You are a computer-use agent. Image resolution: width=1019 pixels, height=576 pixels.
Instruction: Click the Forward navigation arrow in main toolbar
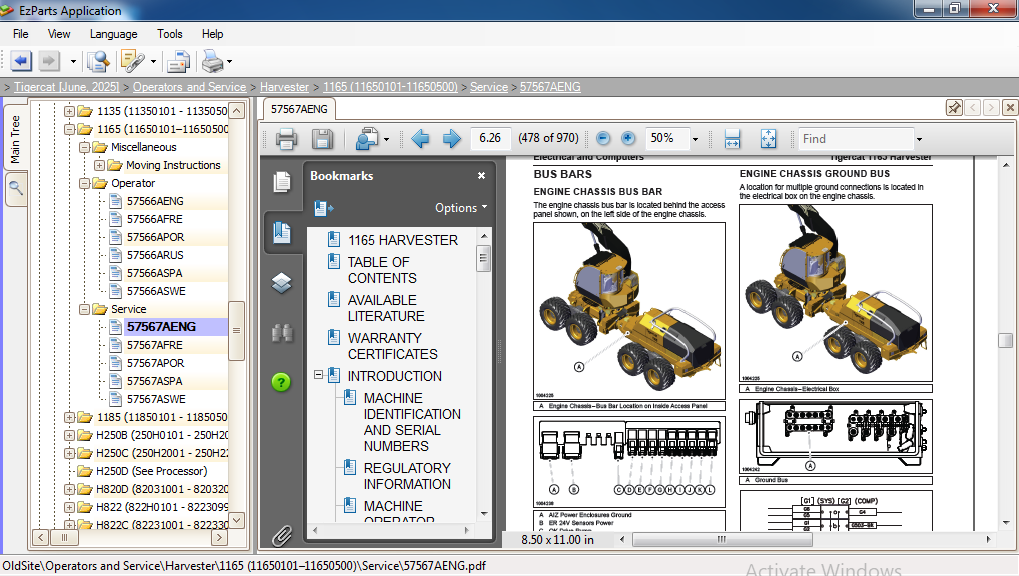tap(49, 61)
